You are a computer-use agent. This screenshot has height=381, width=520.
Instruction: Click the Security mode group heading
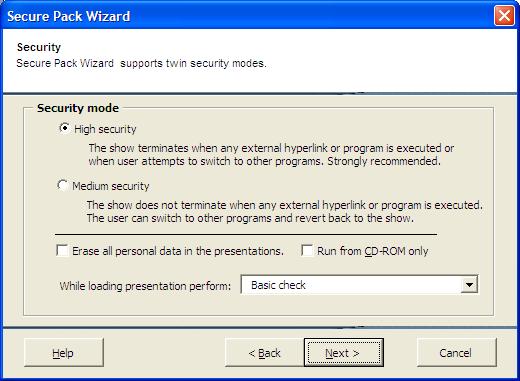(78, 108)
